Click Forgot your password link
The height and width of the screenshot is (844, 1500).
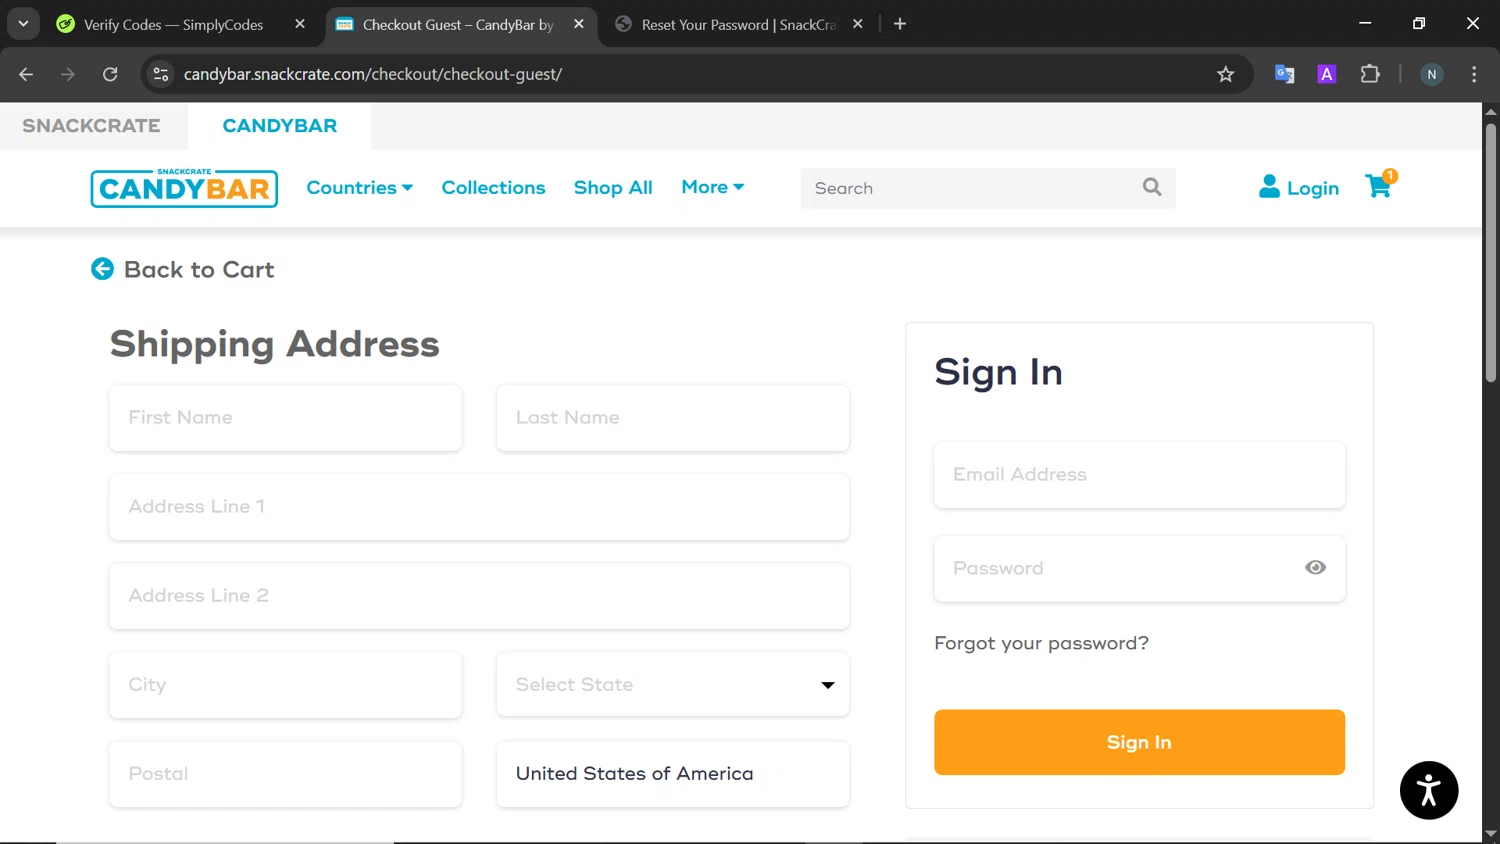pos(1041,643)
